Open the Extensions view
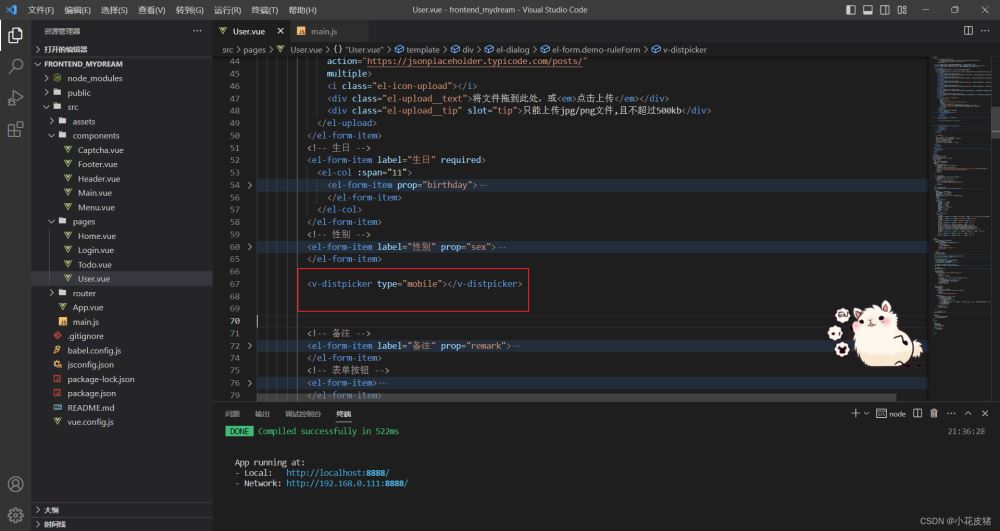The width and height of the screenshot is (1000, 531). pos(15,129)
